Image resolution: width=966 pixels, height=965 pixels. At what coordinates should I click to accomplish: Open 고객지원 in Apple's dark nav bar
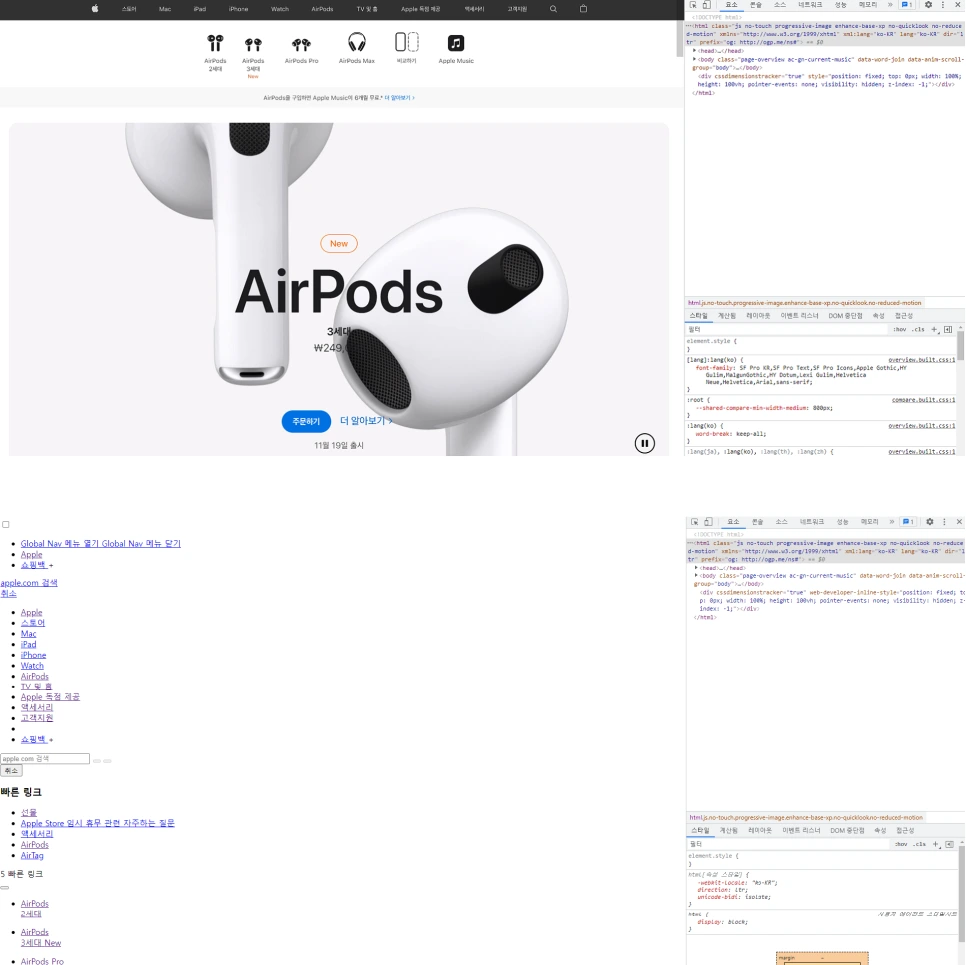[x=517, y=9]
